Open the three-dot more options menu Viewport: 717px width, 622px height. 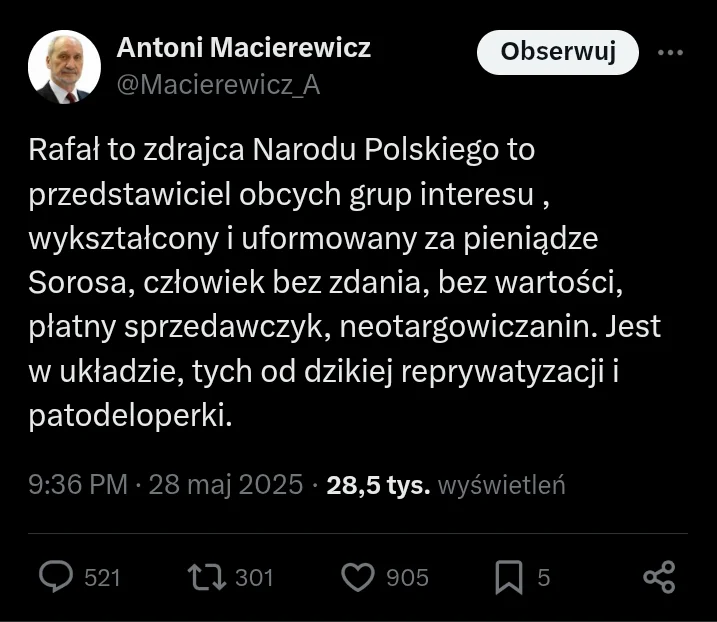pos(669,53)
